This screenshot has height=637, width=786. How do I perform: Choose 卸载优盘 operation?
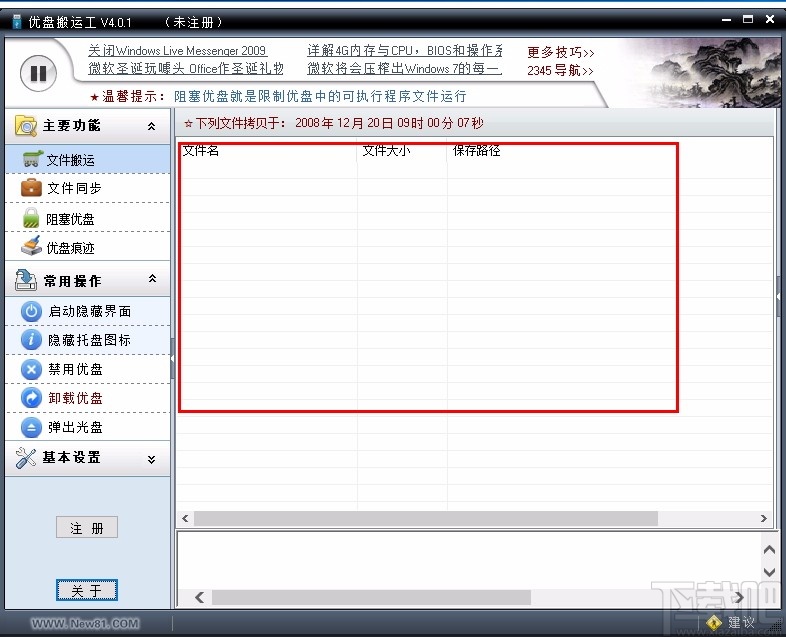[x=88, y=398]
